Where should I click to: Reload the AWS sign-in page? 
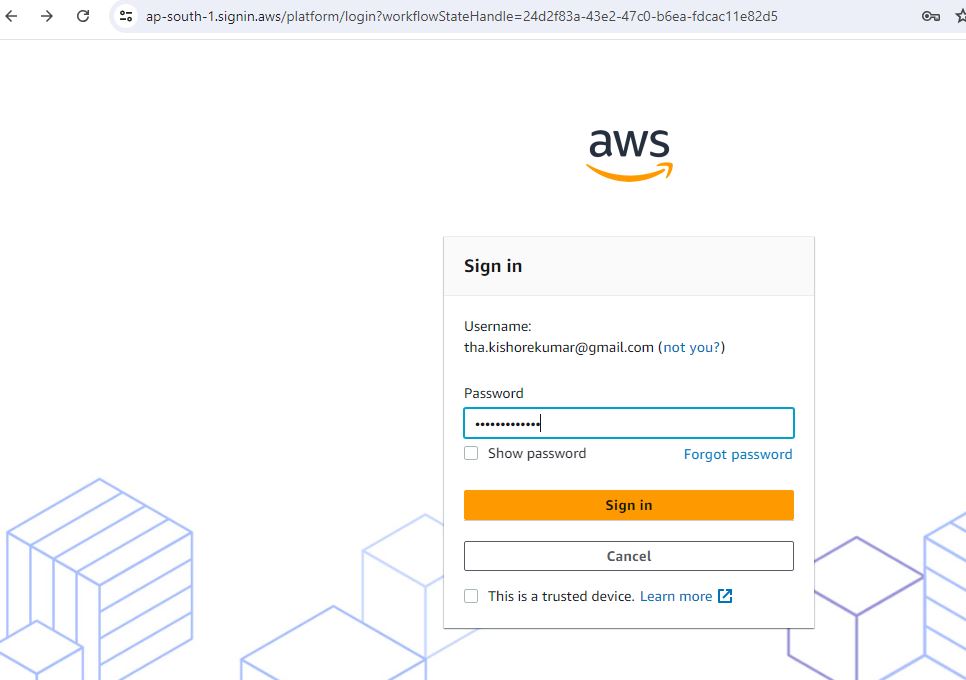(x=83, y=16)
